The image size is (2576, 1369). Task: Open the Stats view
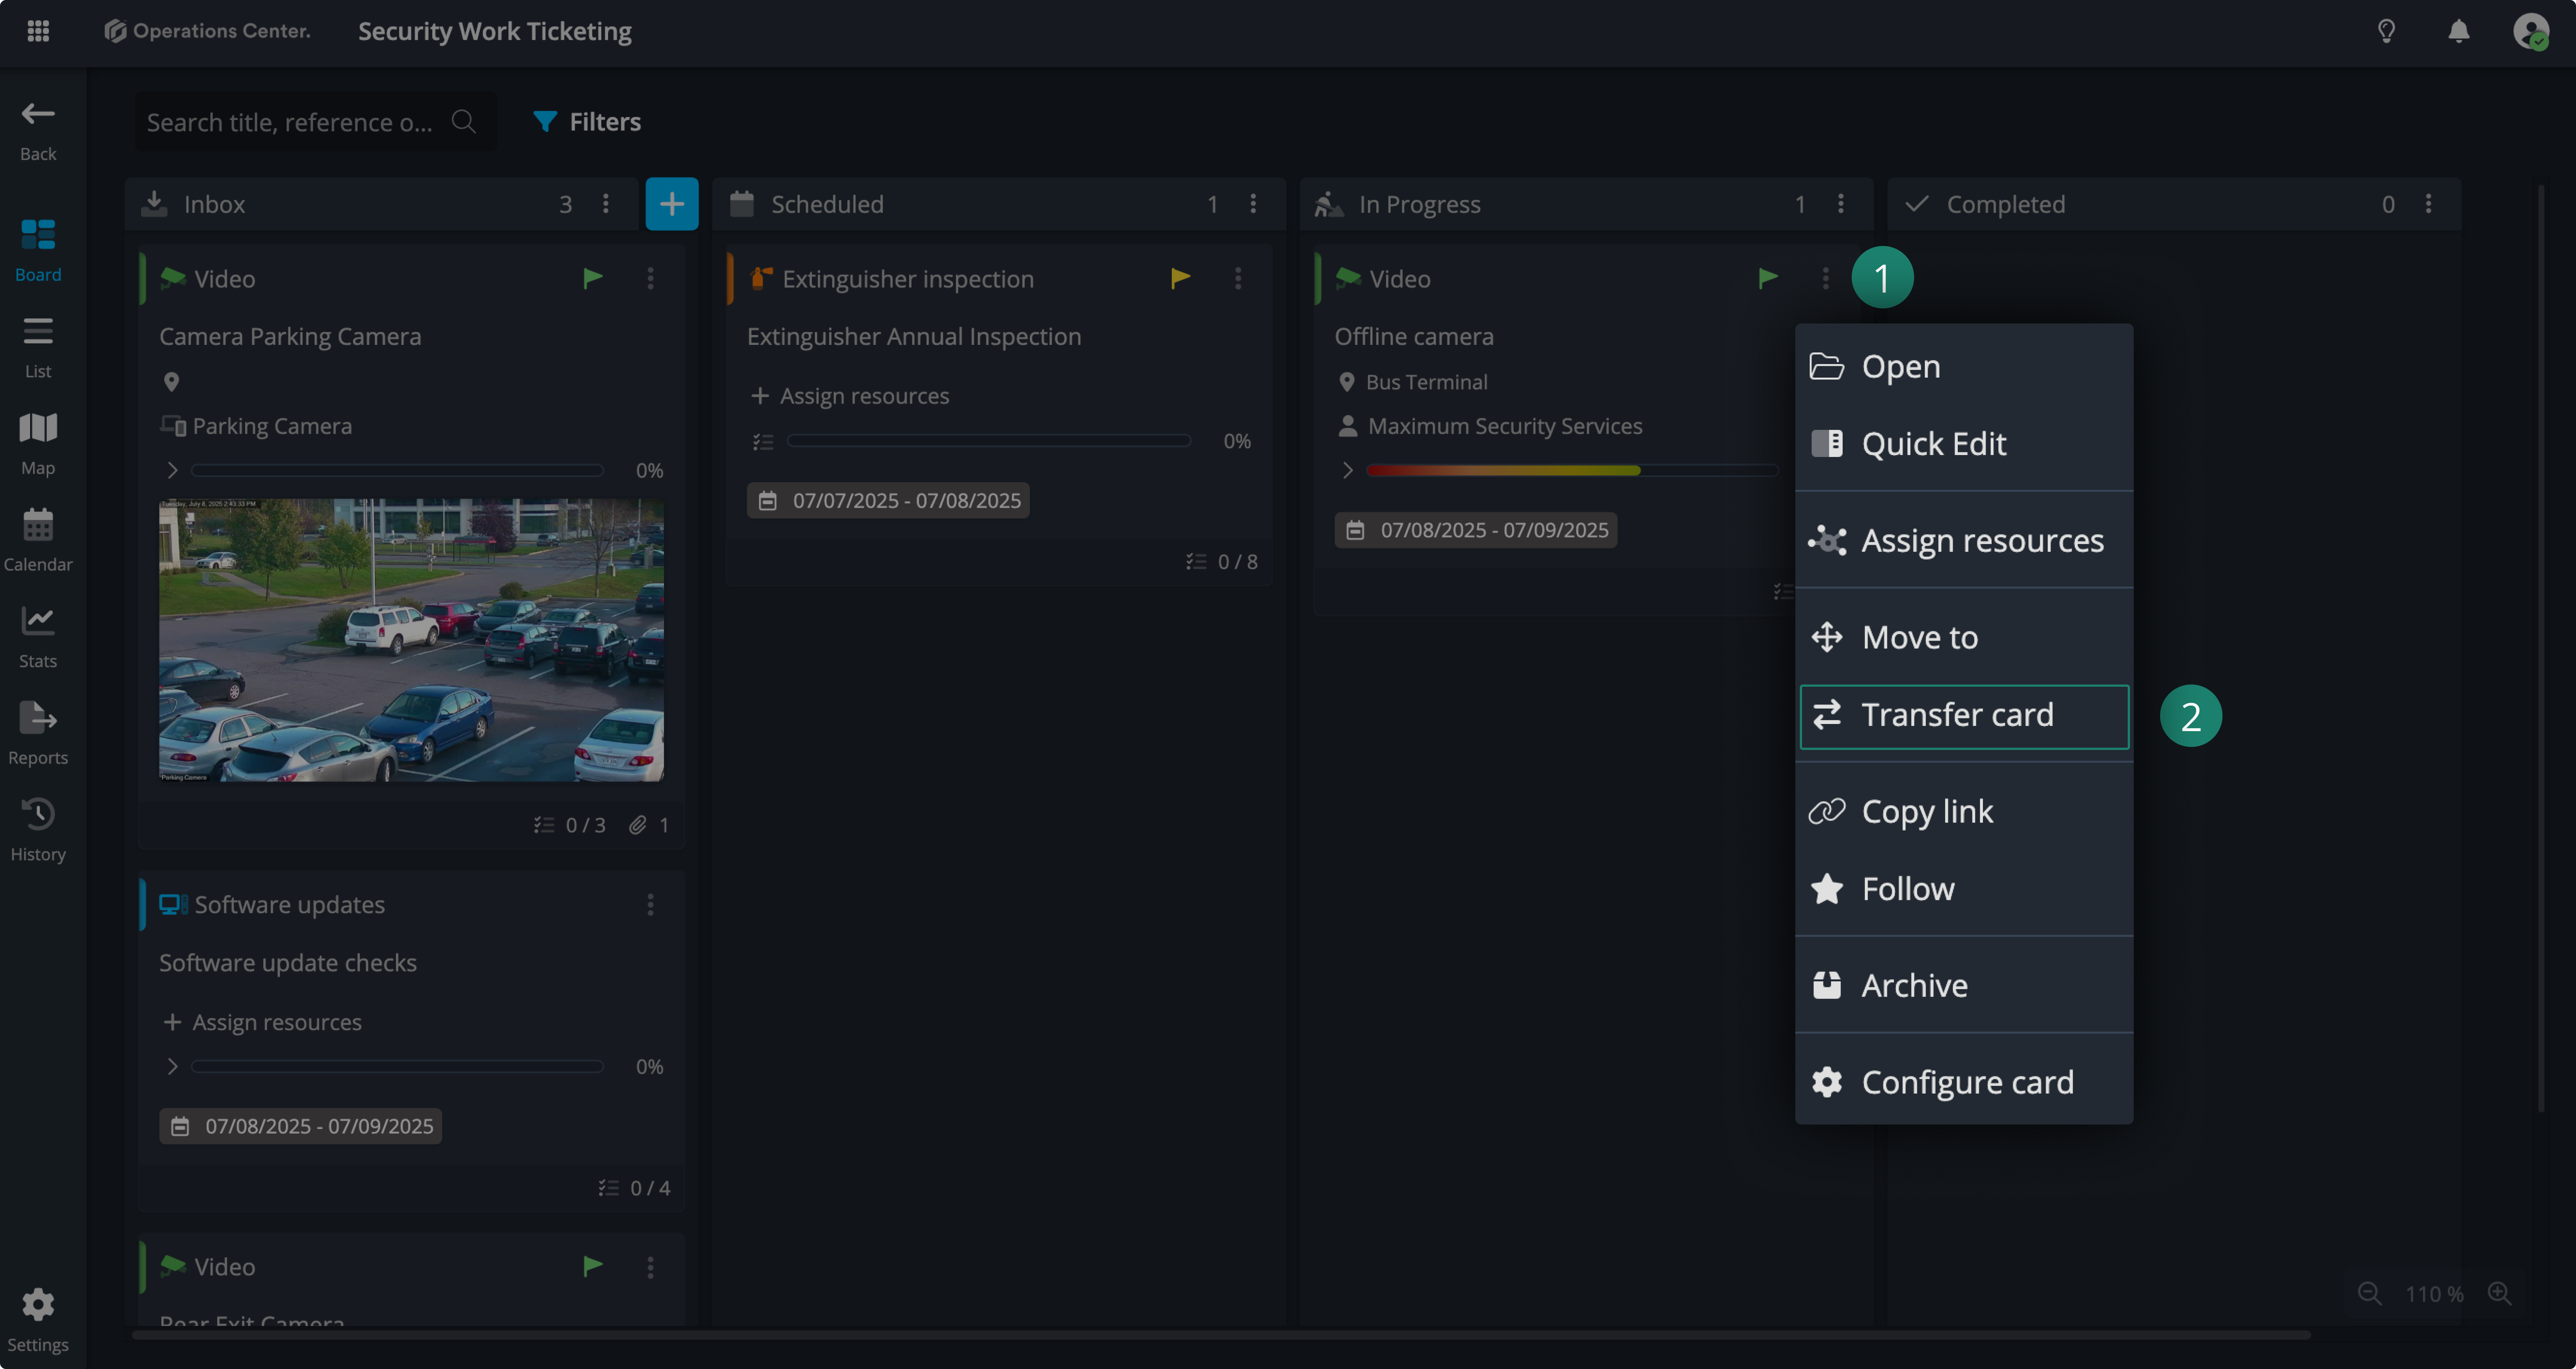(x=38, y=637)
